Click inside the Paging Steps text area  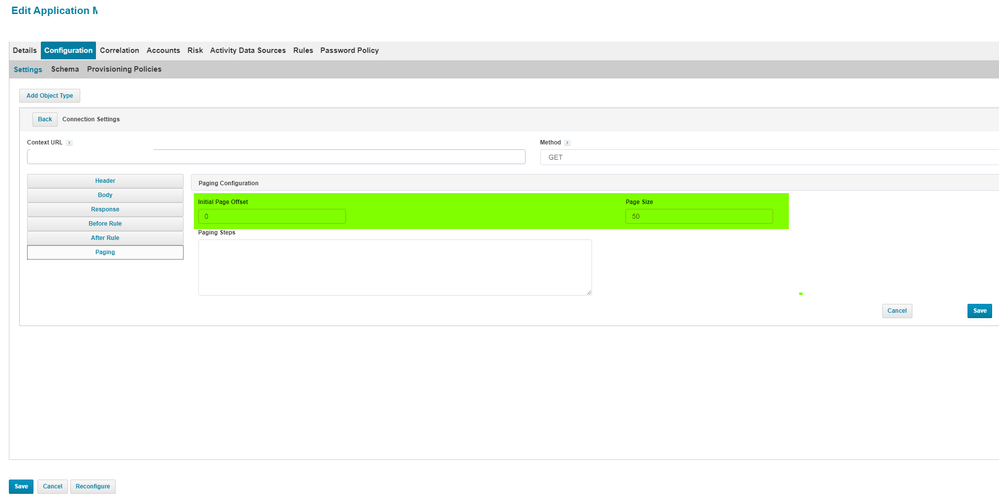click(394, 267)
